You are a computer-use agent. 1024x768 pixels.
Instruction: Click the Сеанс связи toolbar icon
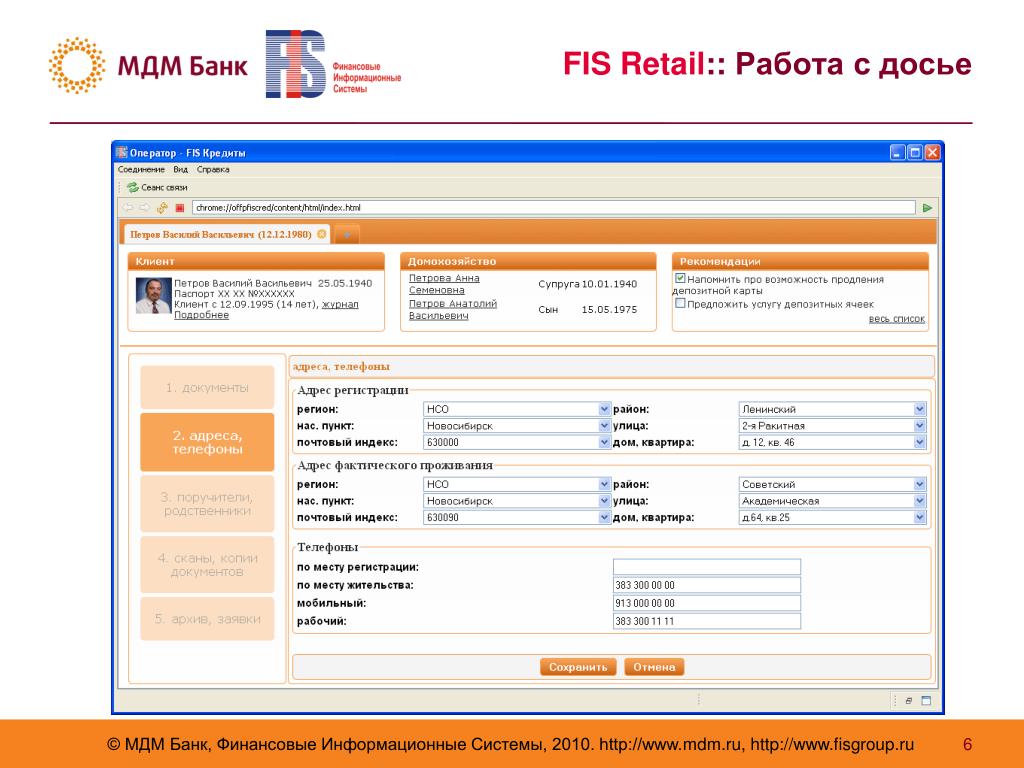[133, 187]
